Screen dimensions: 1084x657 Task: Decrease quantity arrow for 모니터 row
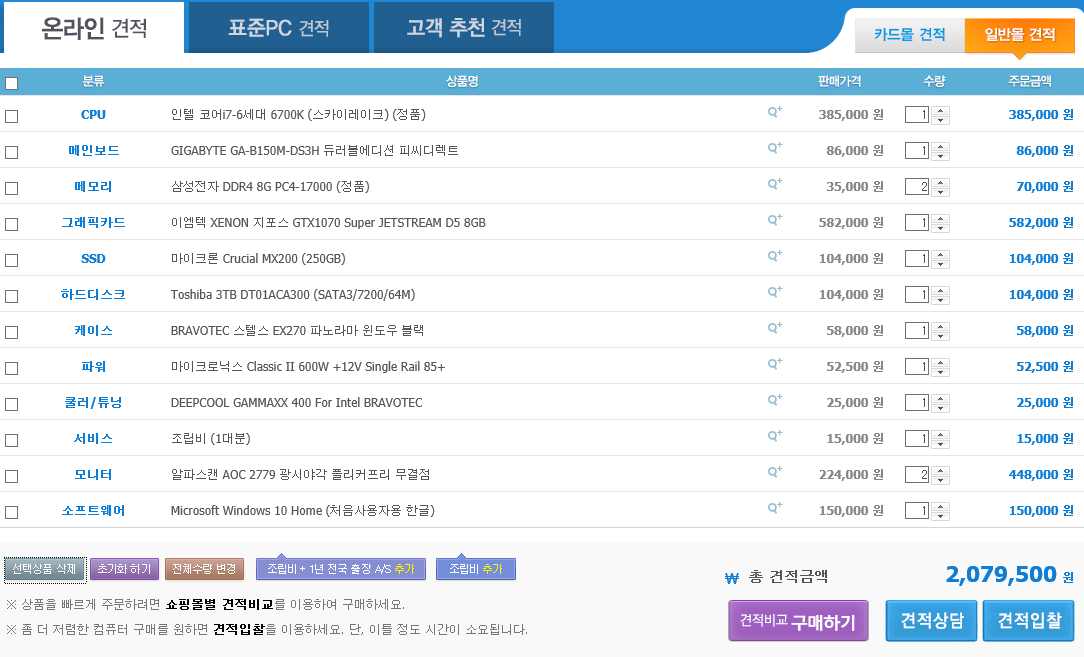point(940,480)
